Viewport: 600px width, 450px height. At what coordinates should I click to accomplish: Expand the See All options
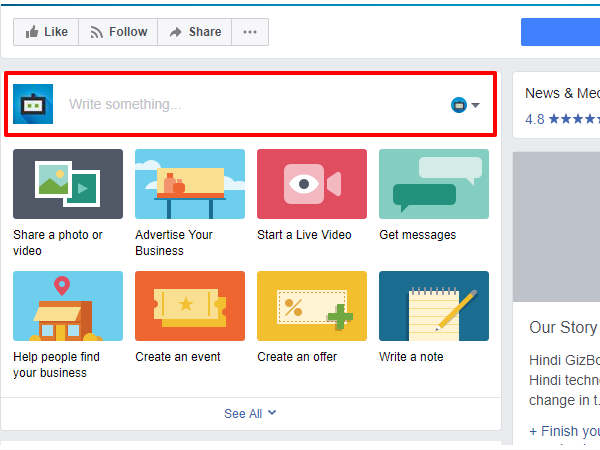point(250,413)
